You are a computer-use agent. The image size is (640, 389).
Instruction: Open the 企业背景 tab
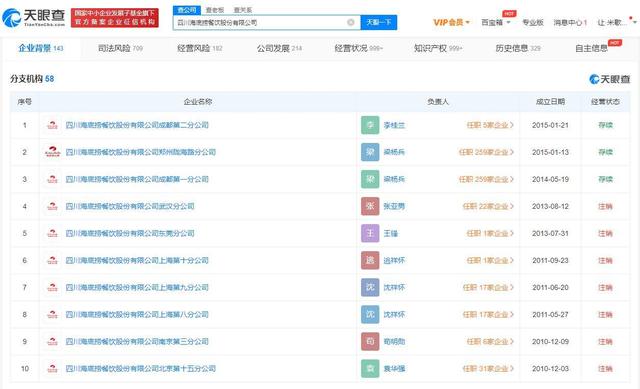coord(41,48)
